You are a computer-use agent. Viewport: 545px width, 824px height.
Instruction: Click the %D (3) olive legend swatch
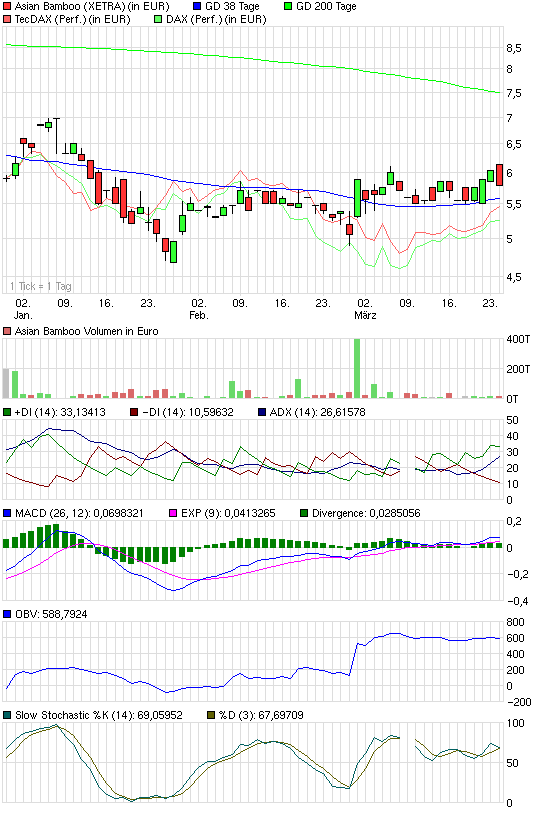coord(211,715)
